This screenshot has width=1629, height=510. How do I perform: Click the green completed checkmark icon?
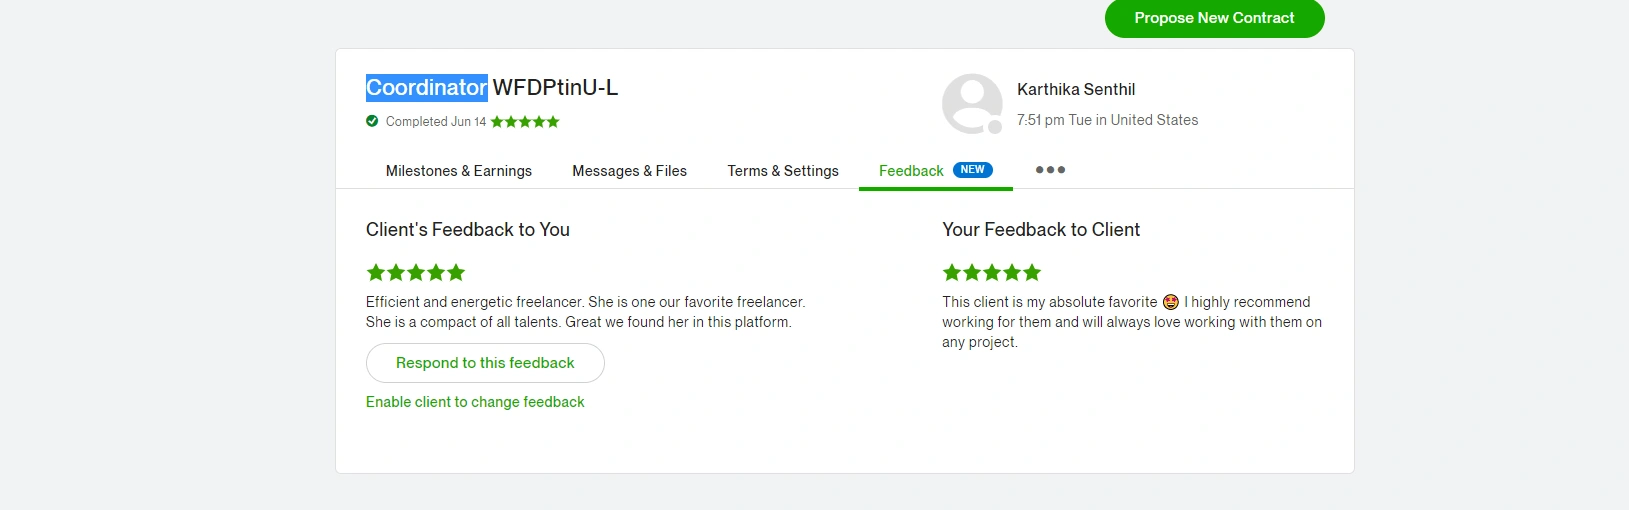pos(372,121)
